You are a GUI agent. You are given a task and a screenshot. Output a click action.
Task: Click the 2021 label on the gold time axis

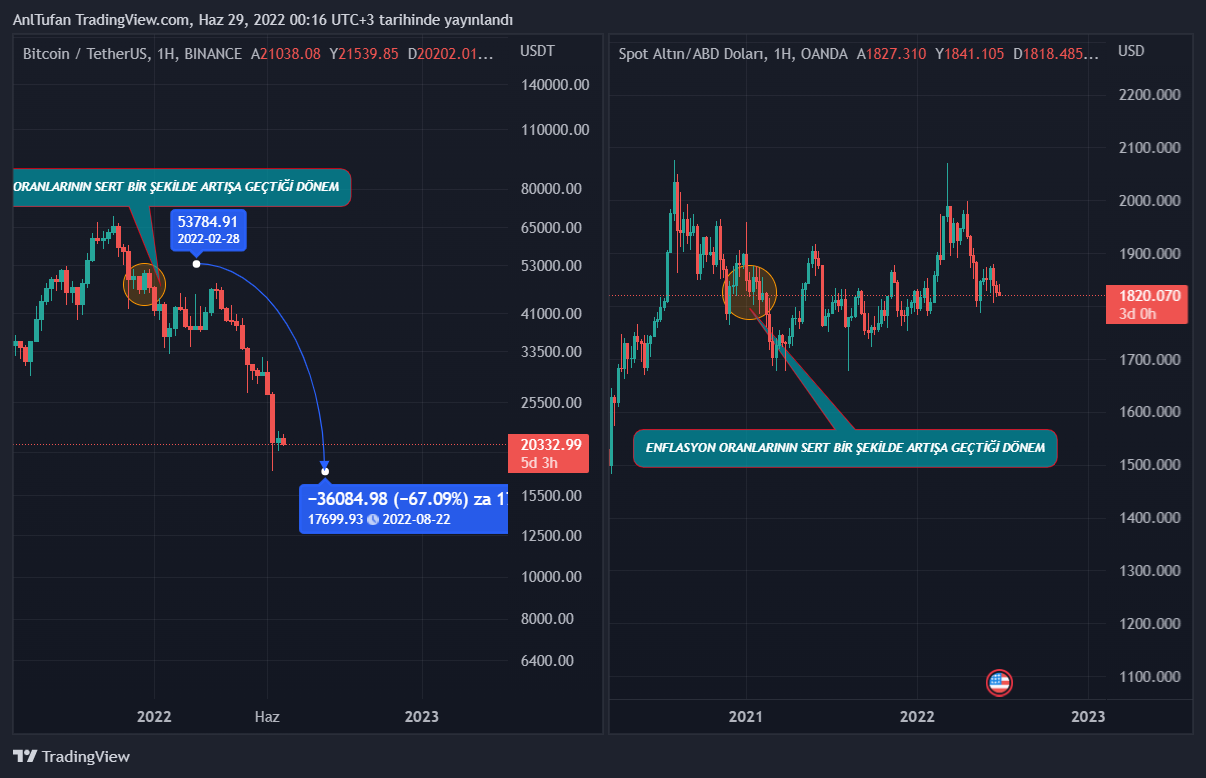pos(746,717)
